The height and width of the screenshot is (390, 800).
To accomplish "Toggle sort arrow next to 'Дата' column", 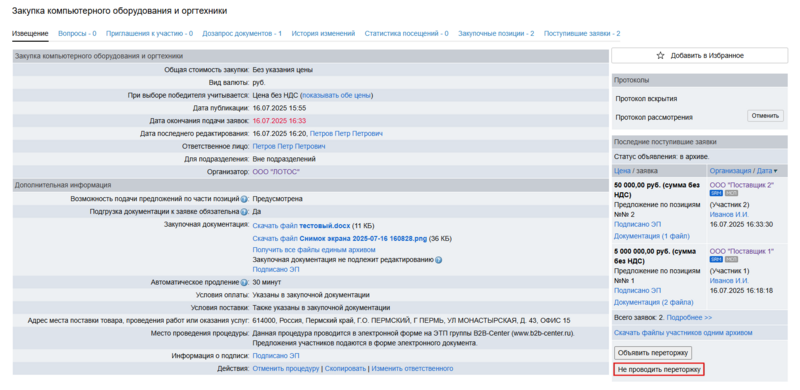I will point(776,171).
